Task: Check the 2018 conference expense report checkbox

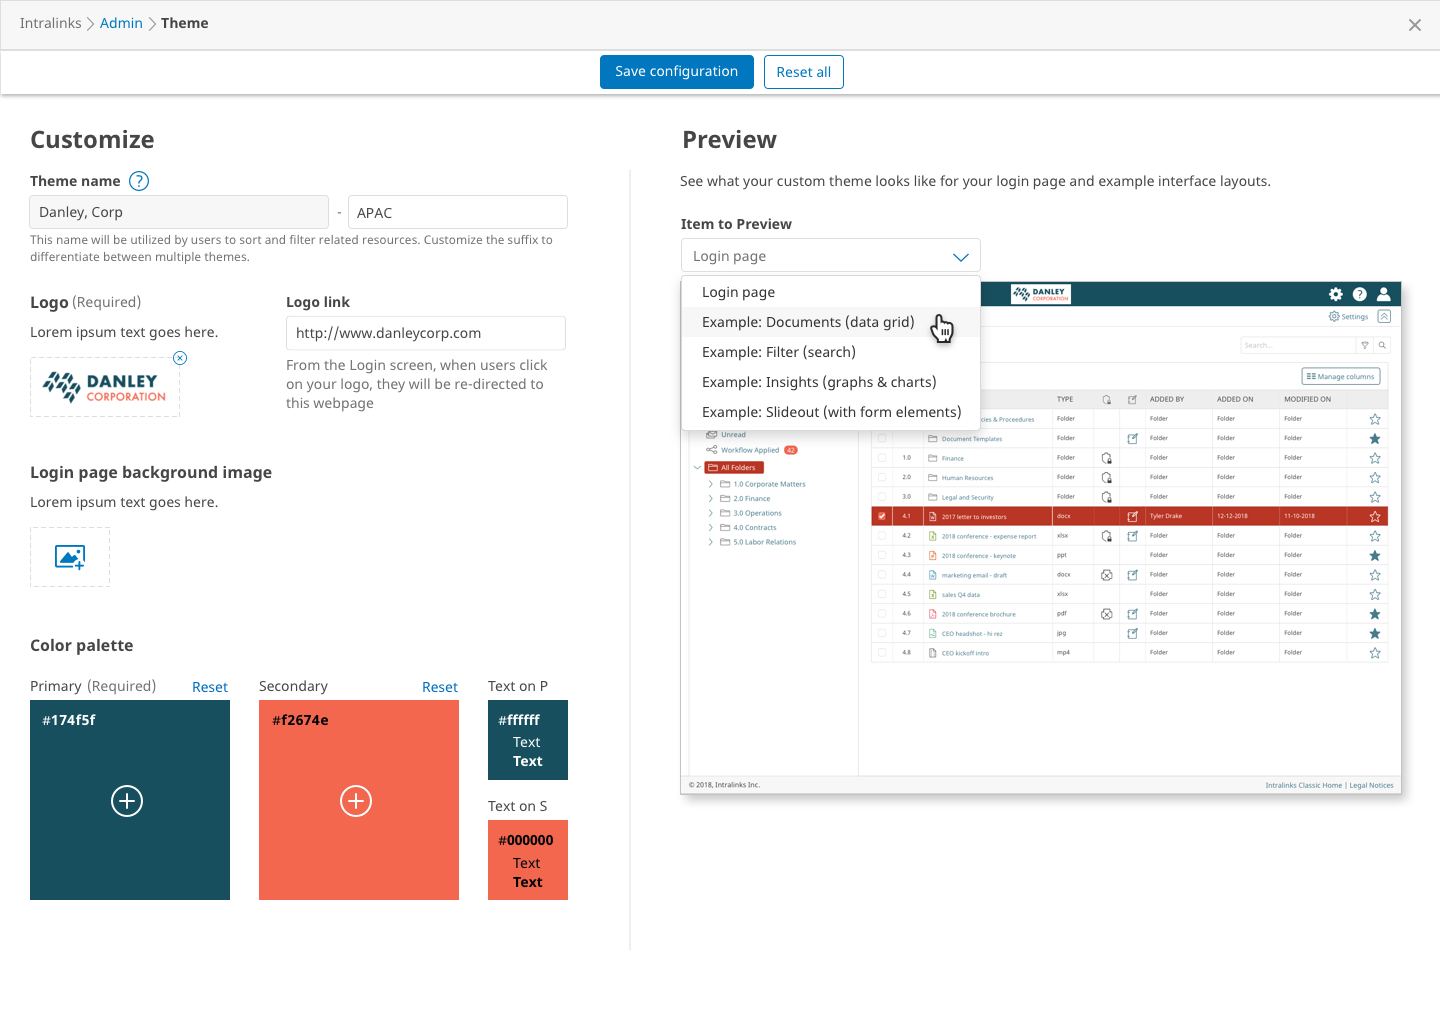Action: coord(881,536)
